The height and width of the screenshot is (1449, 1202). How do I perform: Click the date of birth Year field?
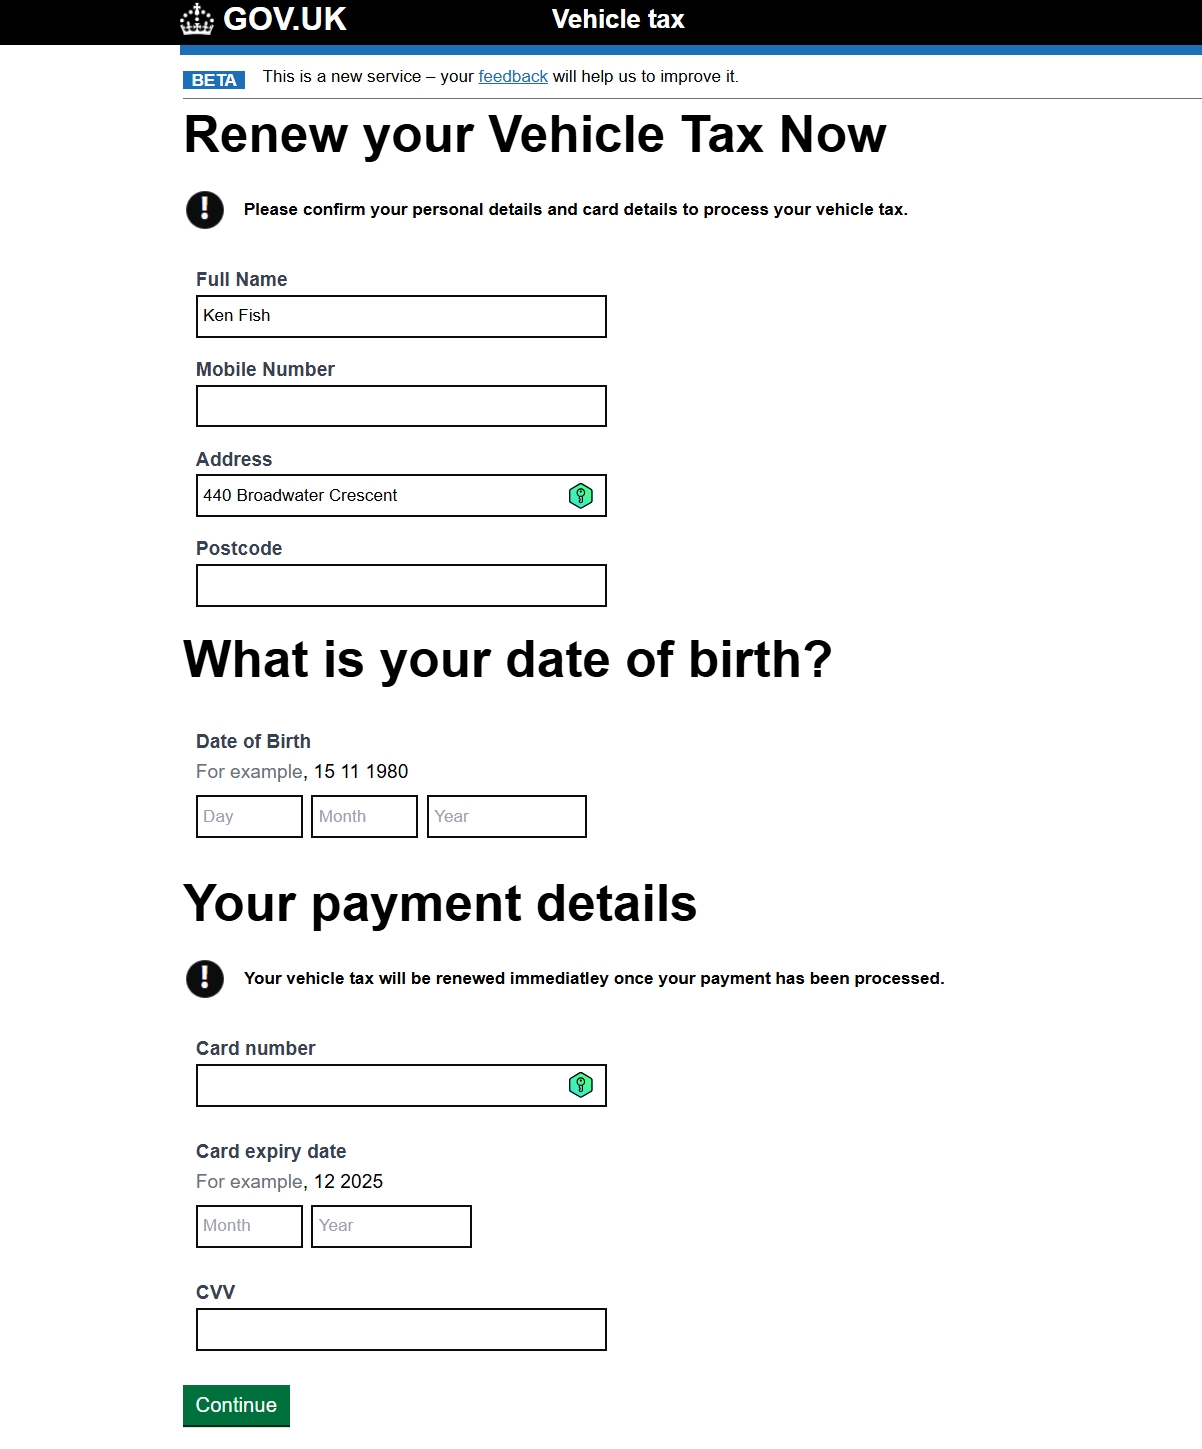tap(506, 816)
